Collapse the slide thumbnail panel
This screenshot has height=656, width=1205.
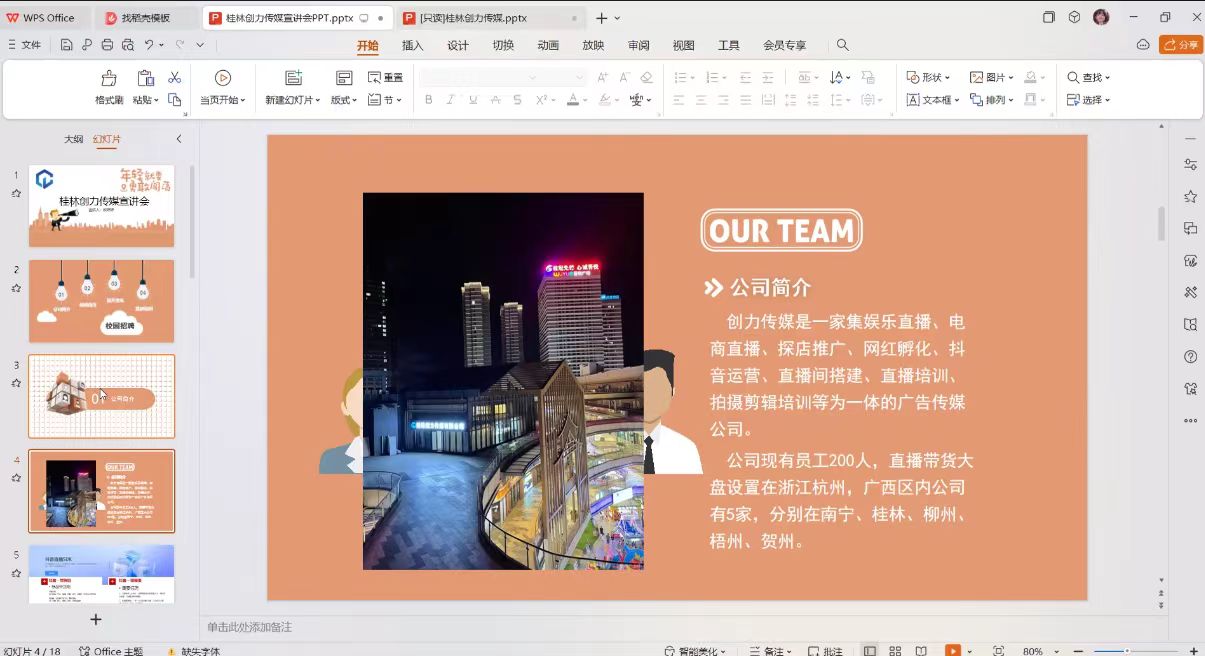[179, 139]
